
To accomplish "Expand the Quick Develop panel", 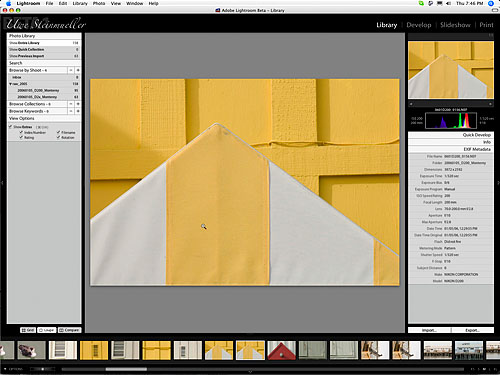I will 451,135.
